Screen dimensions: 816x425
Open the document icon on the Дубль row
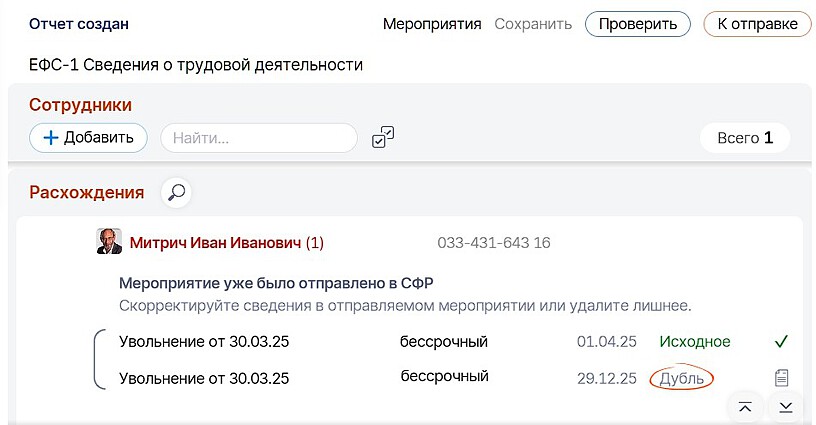point(782,378)
